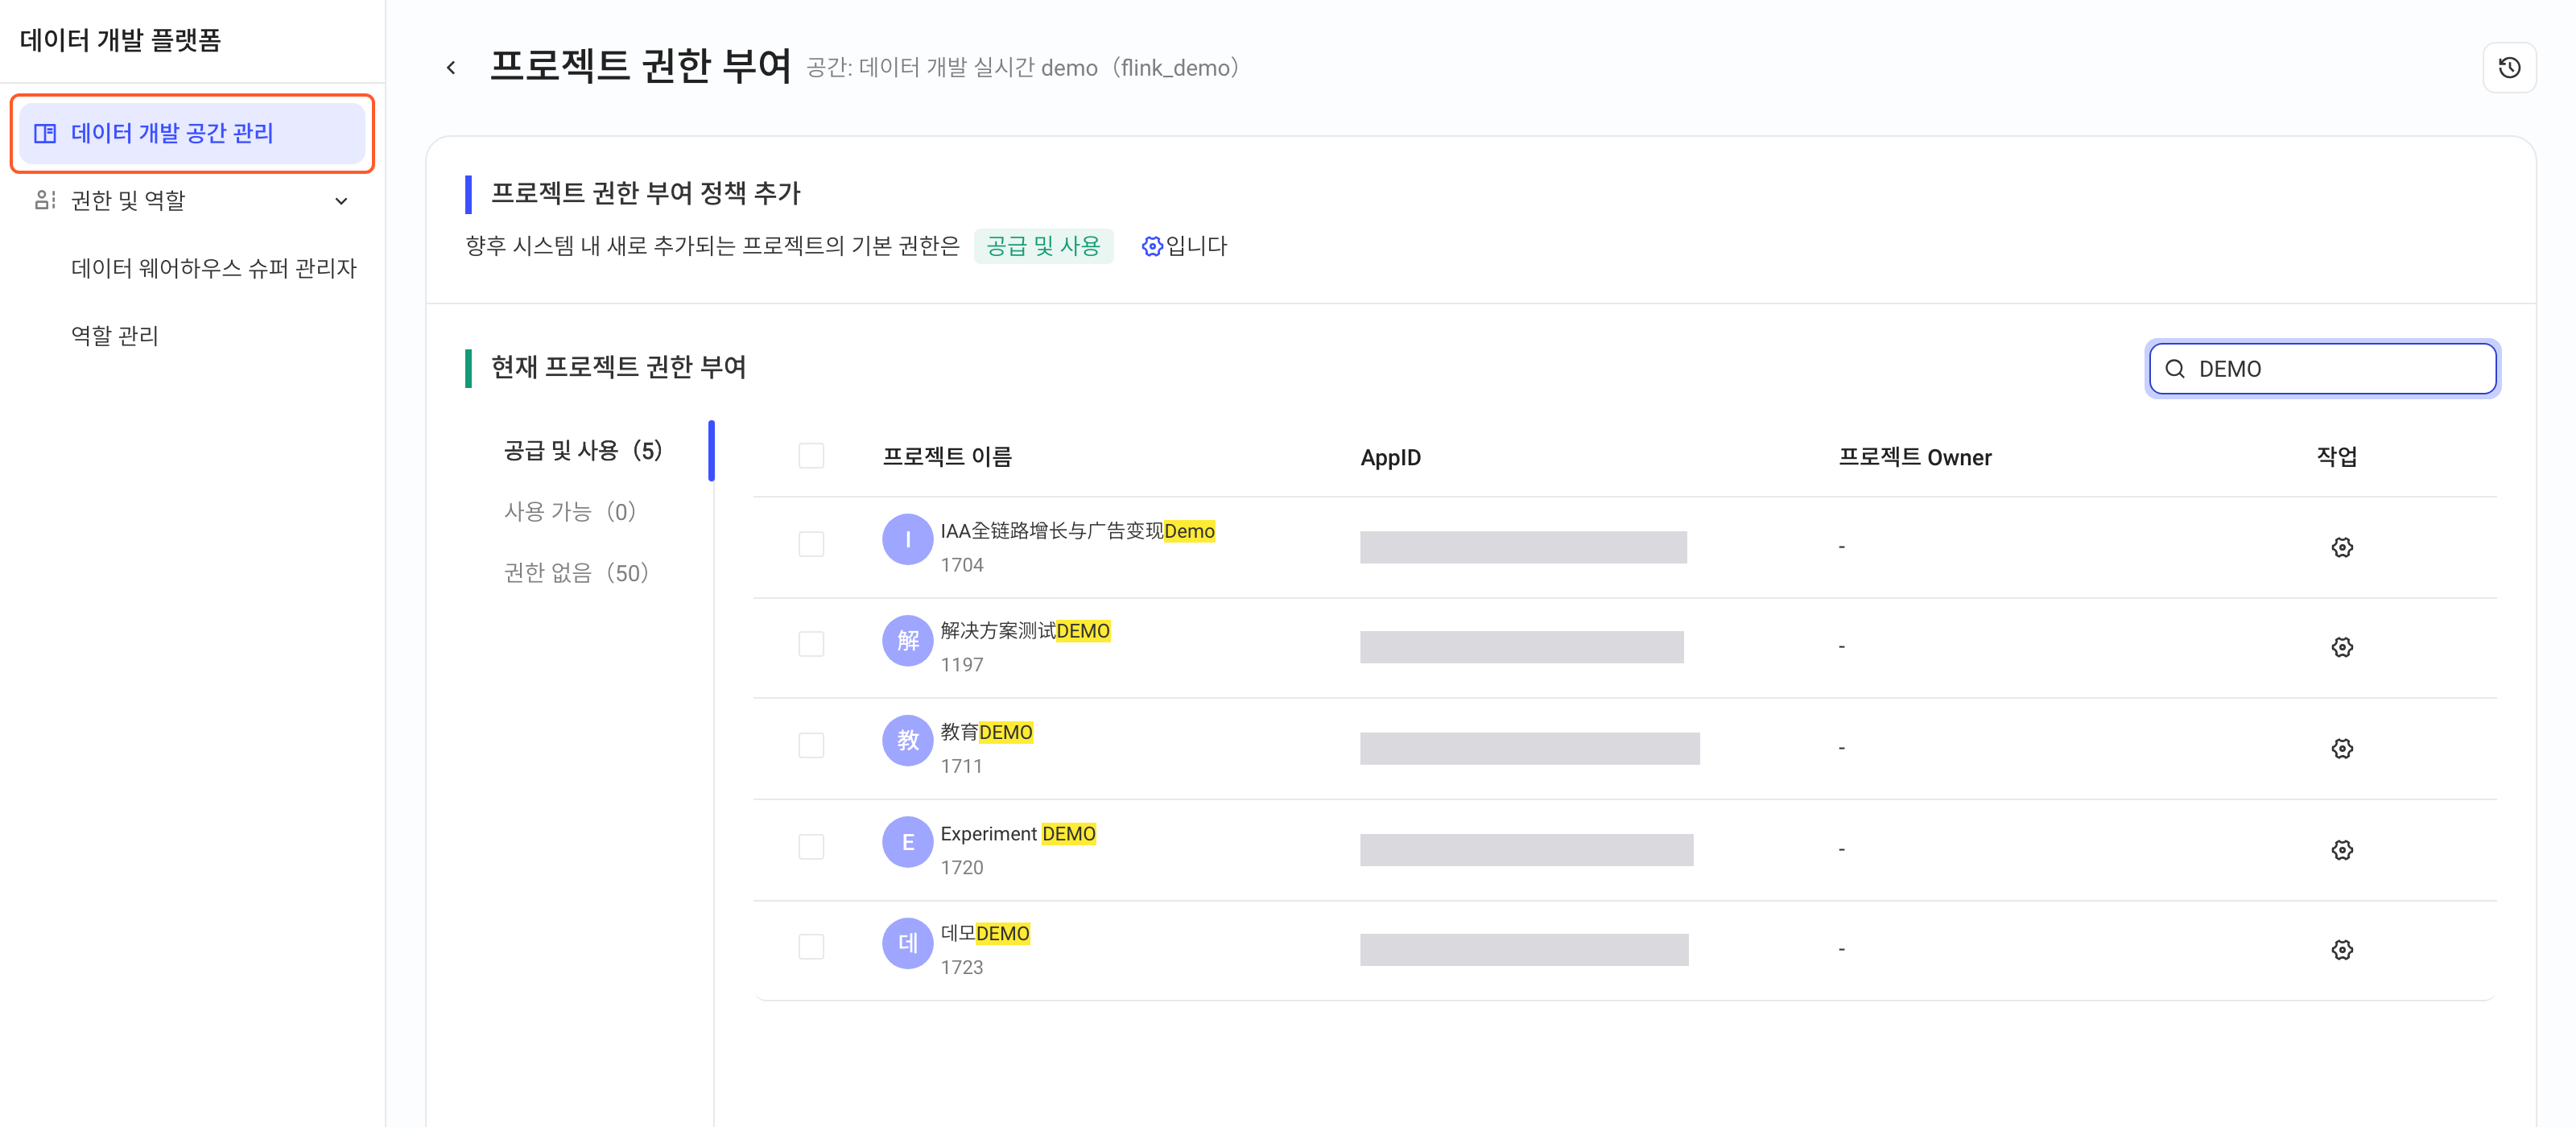Open settings gear for IAA全链路增长与广告变现Demo row

(x=2341, y=547)
